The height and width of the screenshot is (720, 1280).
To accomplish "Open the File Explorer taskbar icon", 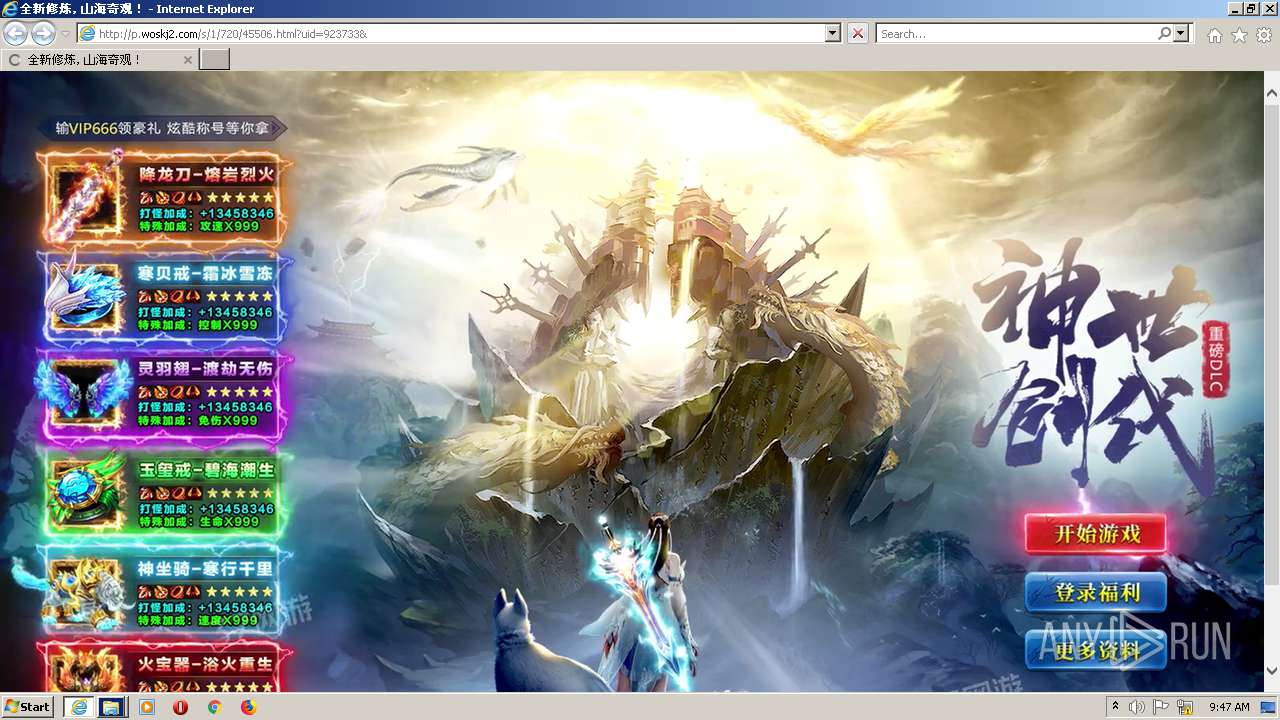I will click(x=111, y=707).
